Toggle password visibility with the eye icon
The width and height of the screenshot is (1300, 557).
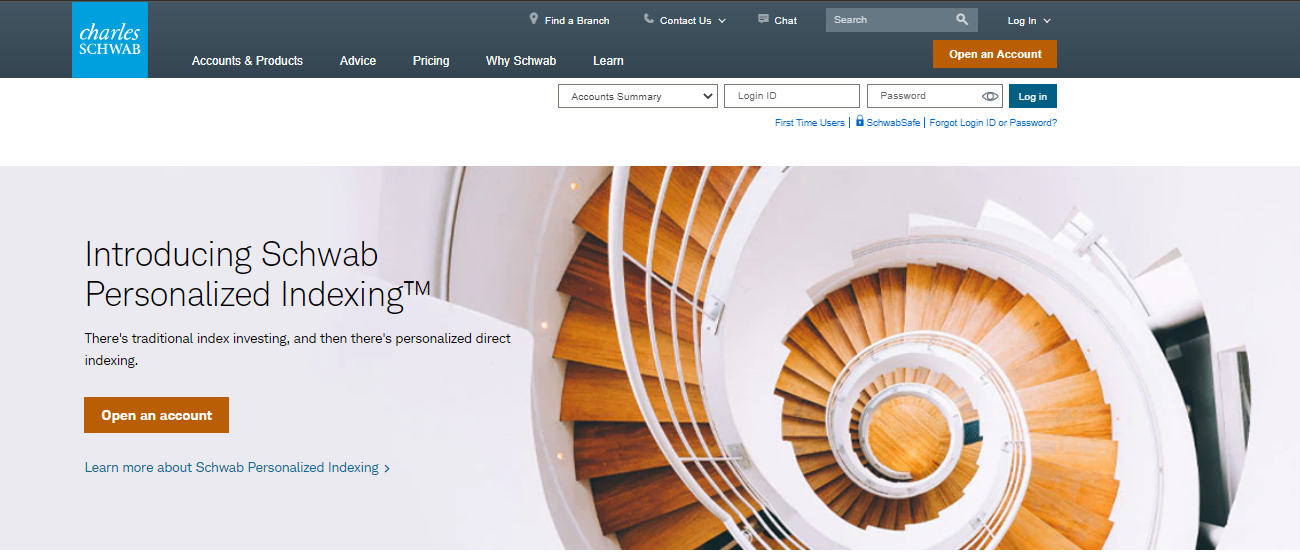(990, 96)
